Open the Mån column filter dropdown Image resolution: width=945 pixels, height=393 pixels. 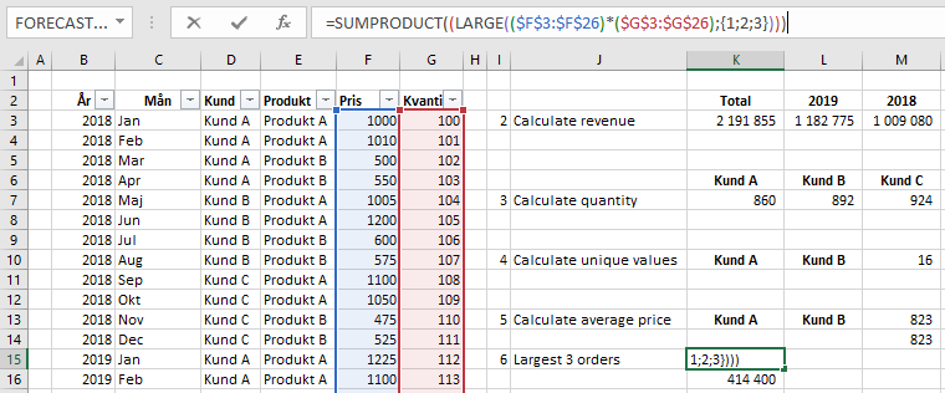(191, 100)
